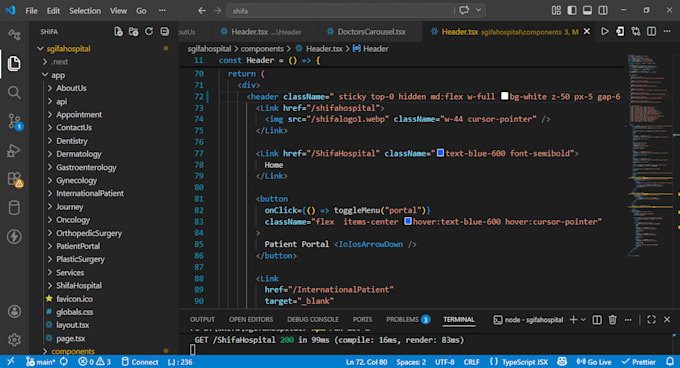The height and width of the screenshot is (368, 680).
Task: Switch to the DEBUG CONSOLE tab
Action: click(x=313, y=320)
